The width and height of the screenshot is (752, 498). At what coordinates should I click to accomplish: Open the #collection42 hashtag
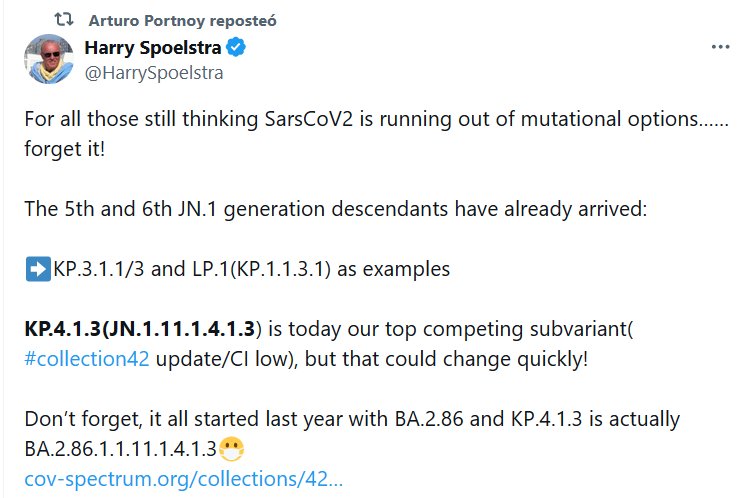tap(86, 359)
